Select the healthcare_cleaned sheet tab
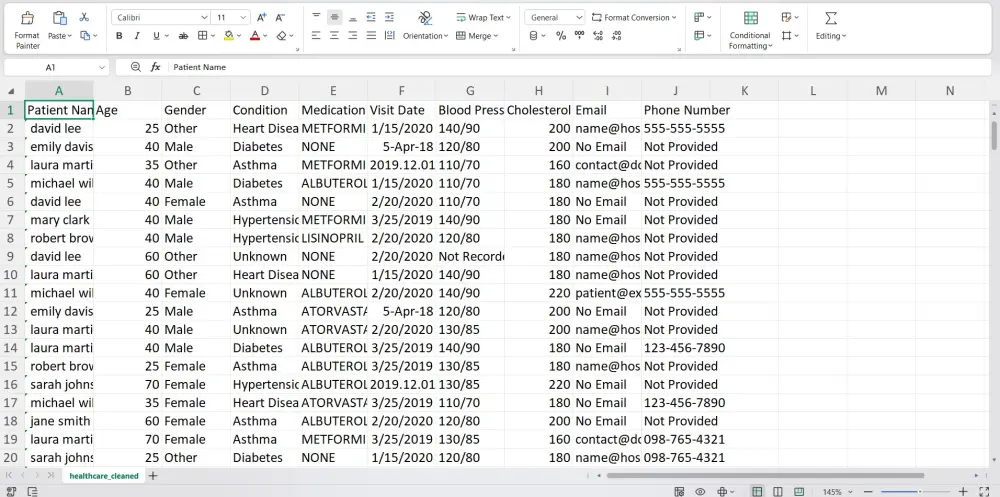 [103, 476]
